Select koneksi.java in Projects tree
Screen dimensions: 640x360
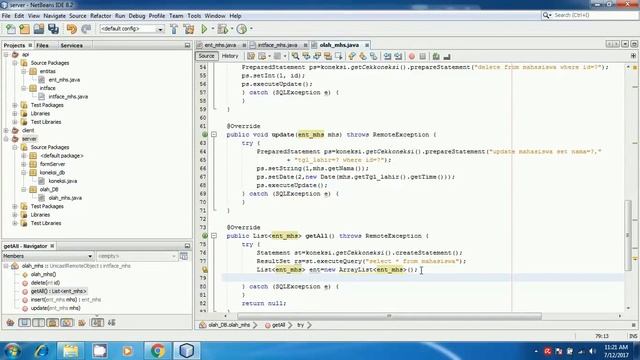click(x=63, y=181)
